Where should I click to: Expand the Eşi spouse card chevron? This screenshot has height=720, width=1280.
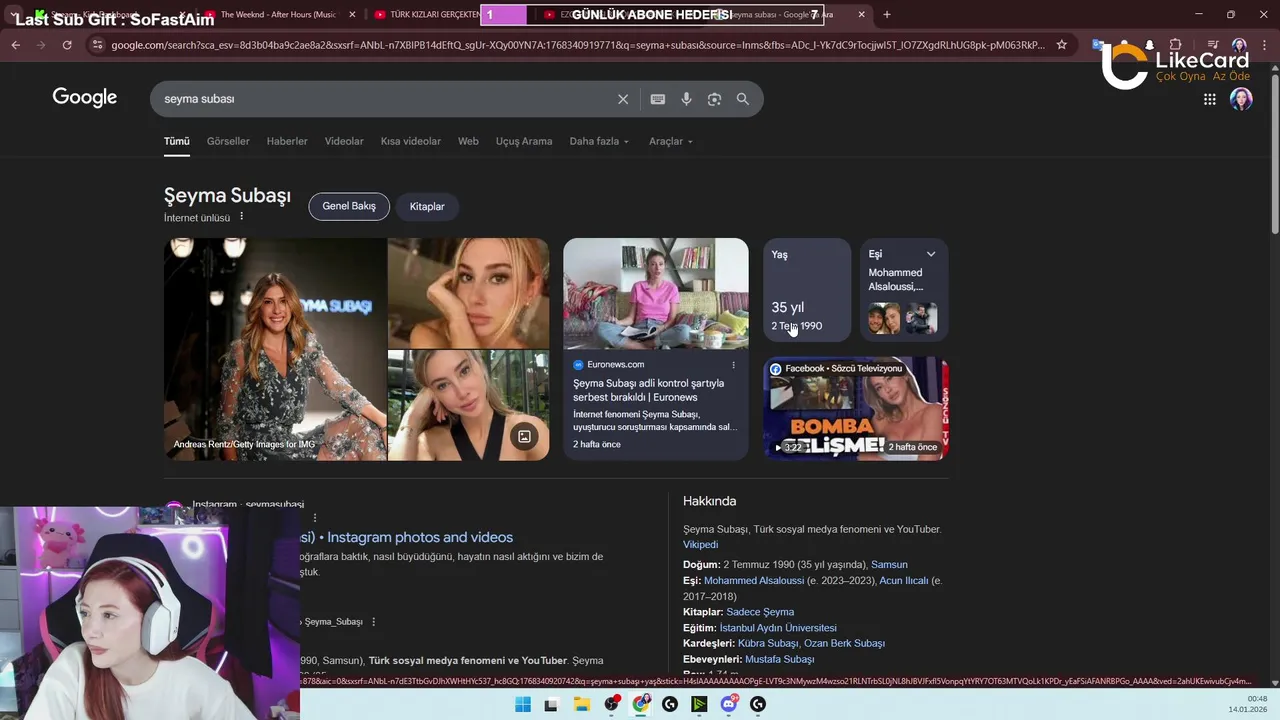pos(931,254)
